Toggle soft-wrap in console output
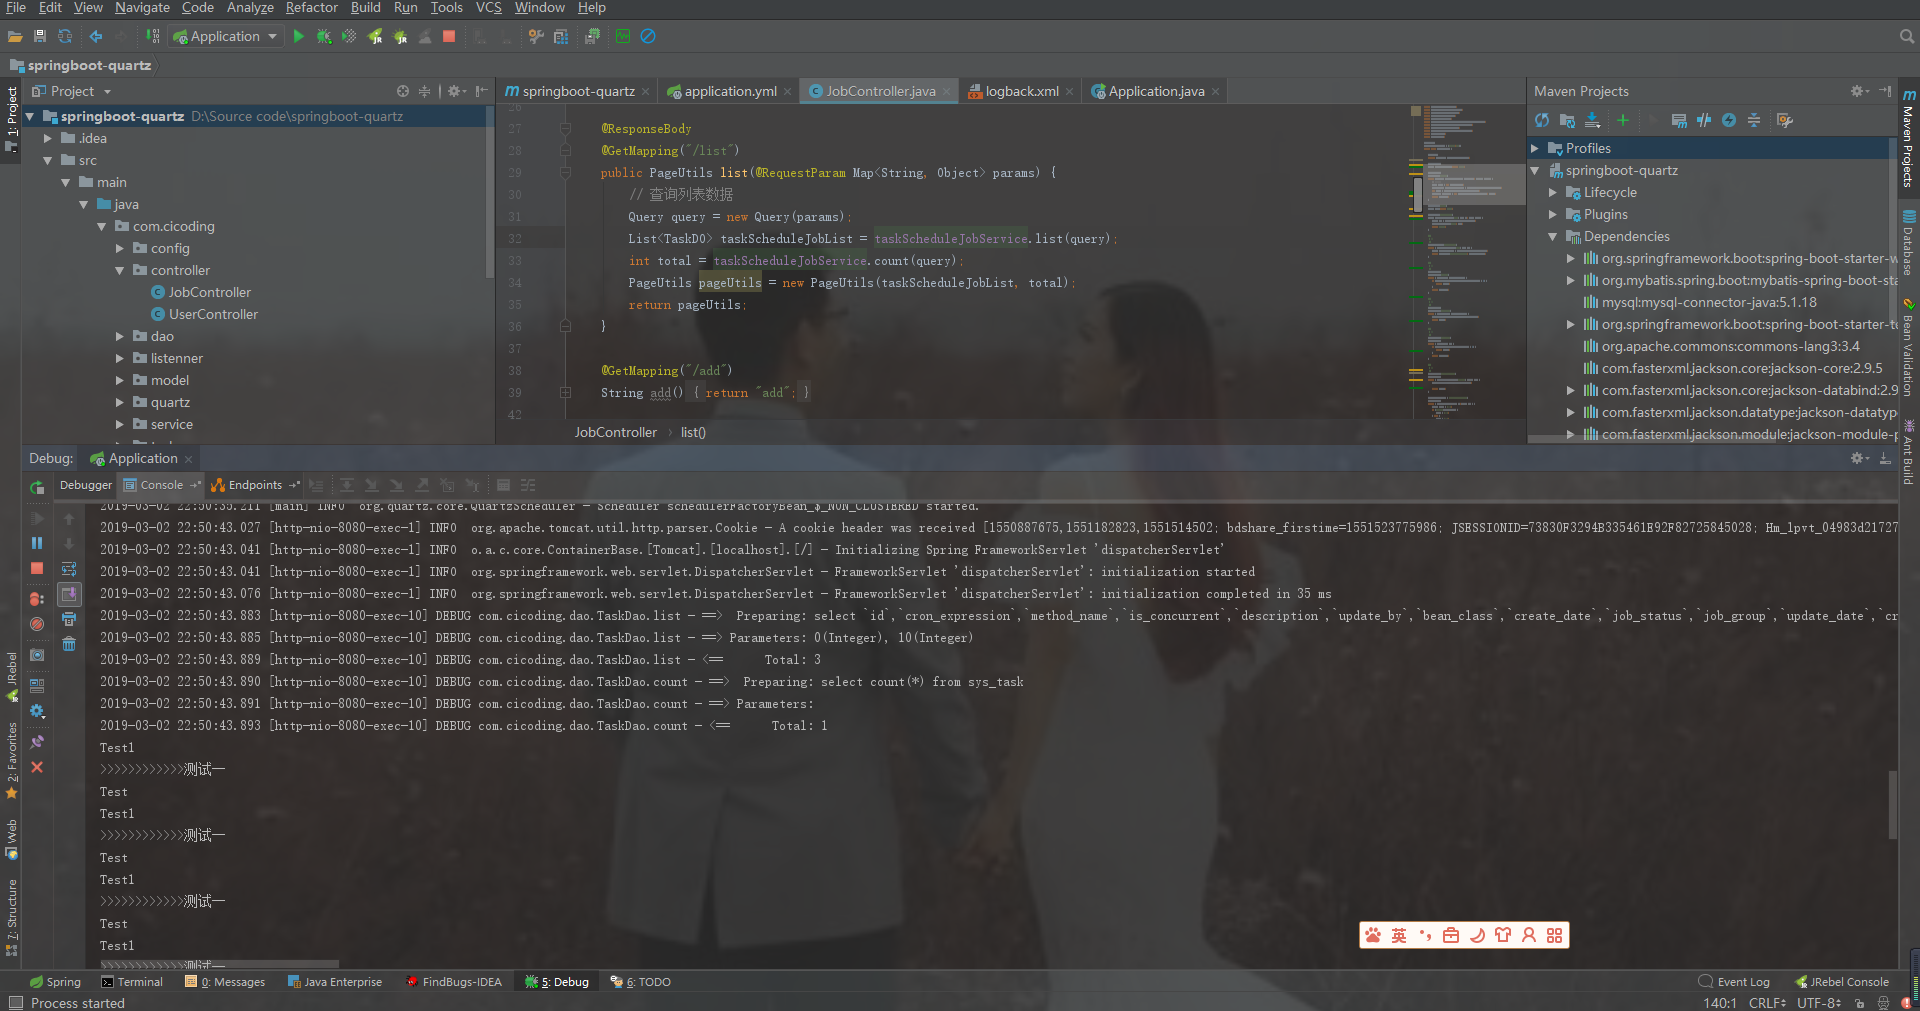Viewport: 1920px width, 1011px height. 69,568
